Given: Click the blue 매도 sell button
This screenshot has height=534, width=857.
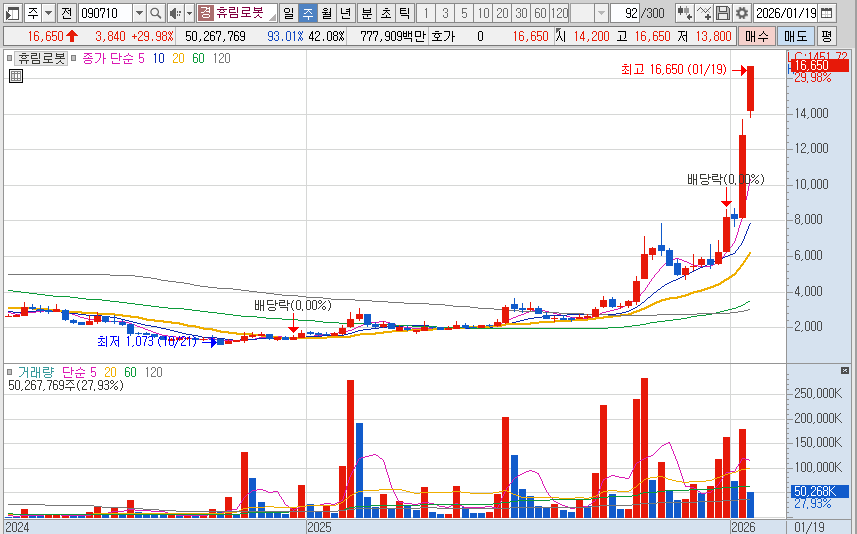Looking at the screenshot, I should pos(796,36).
